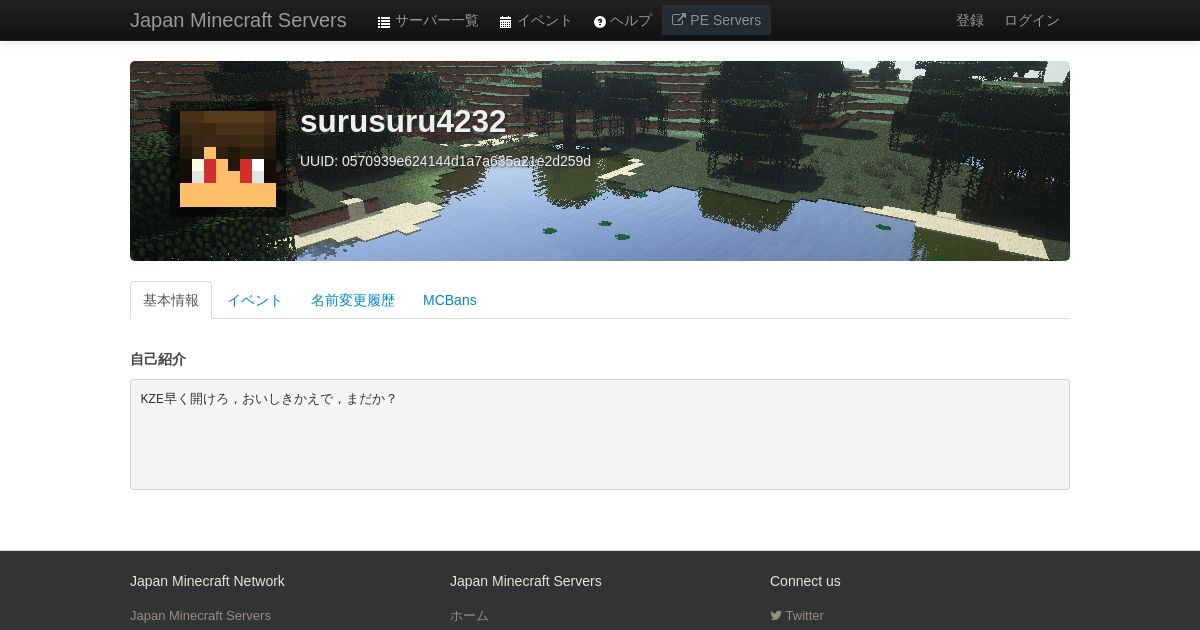1200x630 pixels.
Task: Click the surusuru4232 username heading
Action: tap(403, 121)
